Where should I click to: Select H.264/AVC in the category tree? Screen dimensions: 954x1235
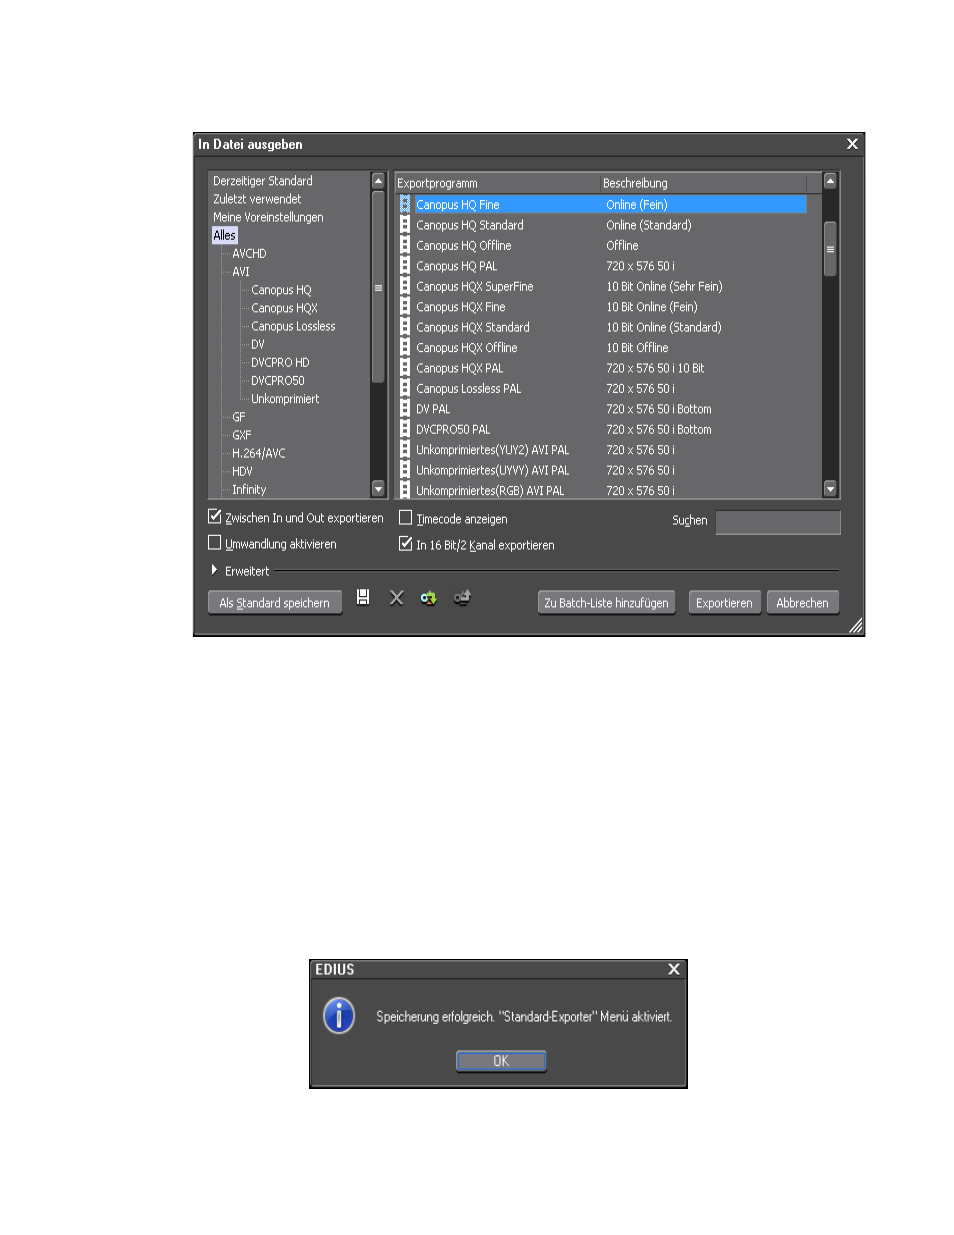(x=259, y=453)
